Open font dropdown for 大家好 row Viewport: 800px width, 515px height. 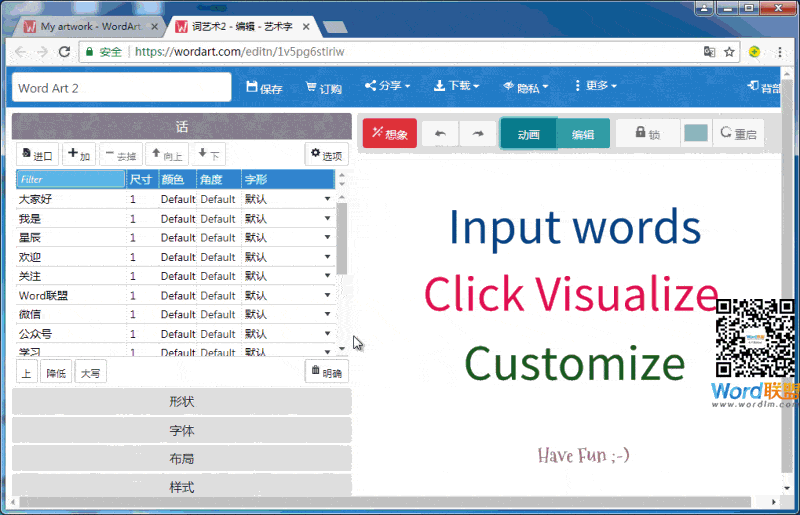[326, 199]
